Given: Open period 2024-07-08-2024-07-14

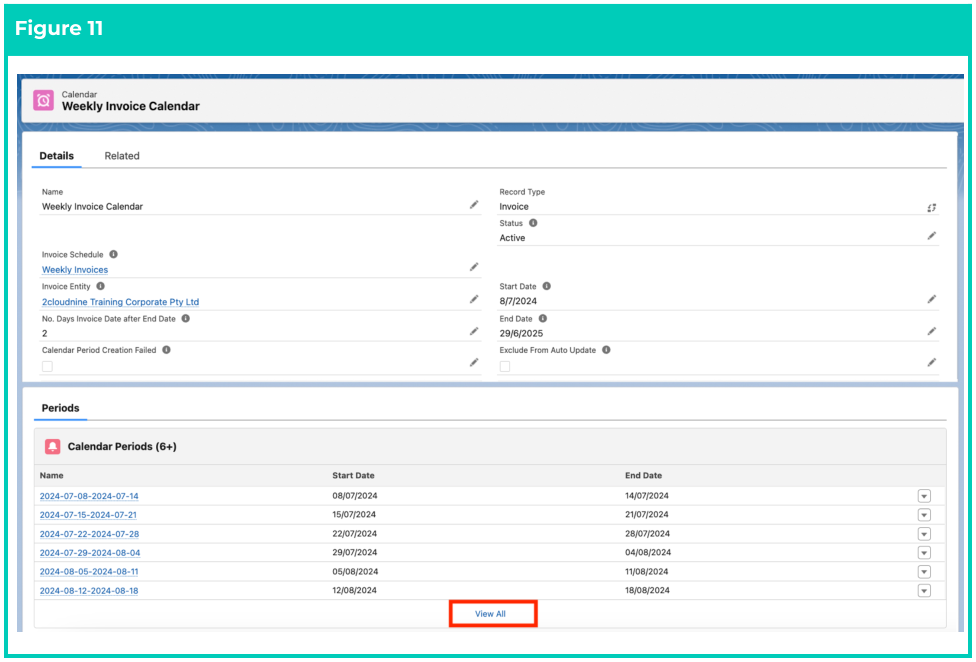Looking at the screenshot, I should (x=89, y=496).
